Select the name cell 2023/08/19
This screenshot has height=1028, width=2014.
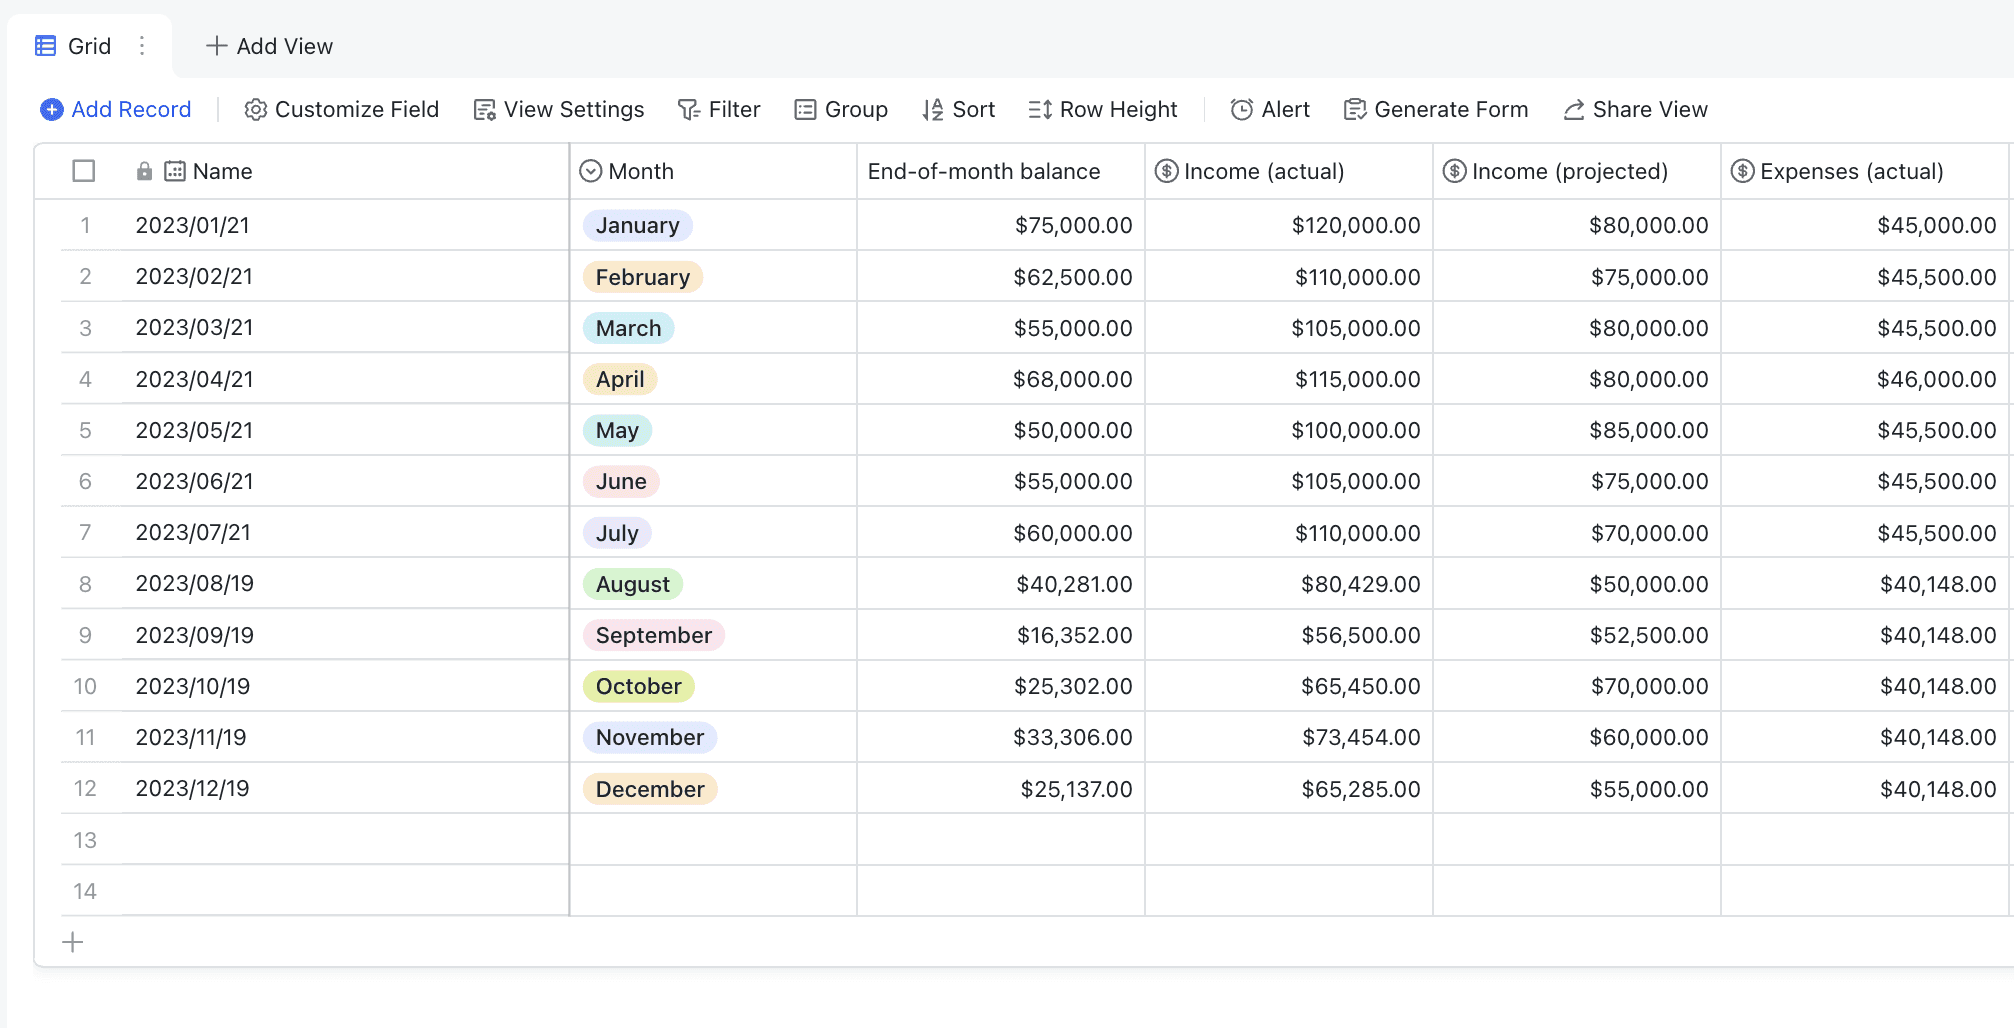tap(346, 584)
